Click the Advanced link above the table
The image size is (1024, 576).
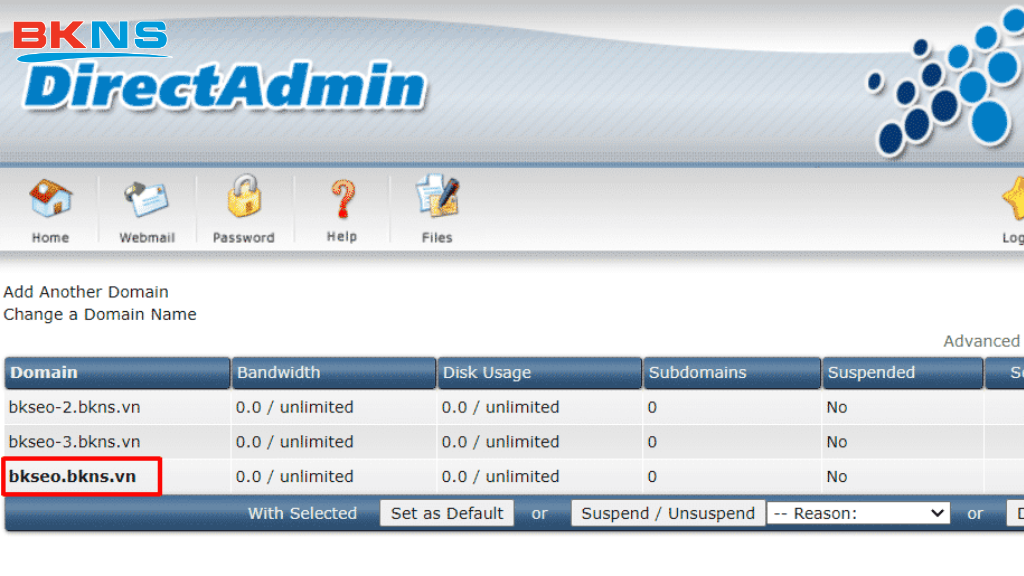pos(981,341)
